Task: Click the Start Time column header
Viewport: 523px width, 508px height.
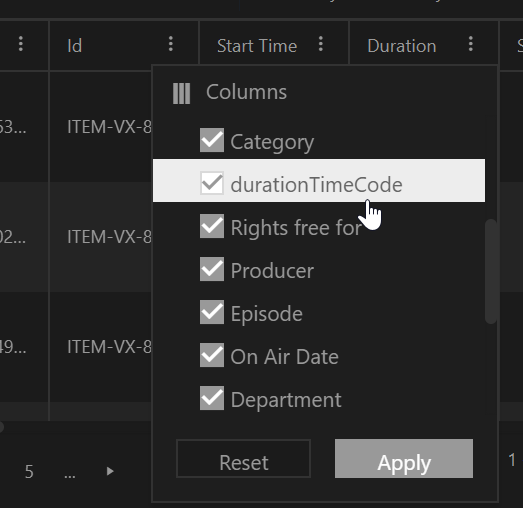Action: click(x=257, y=46)
